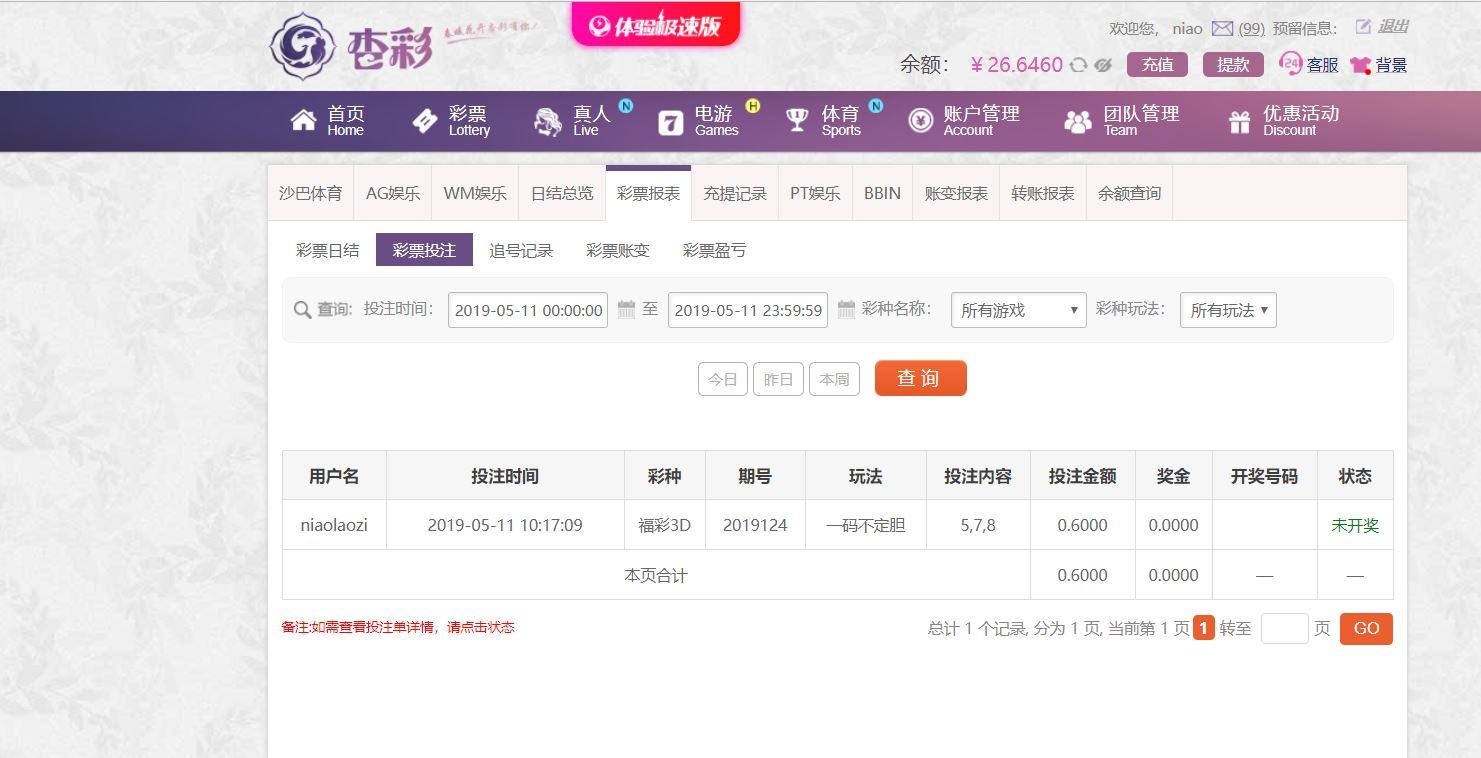Expand the lottery name dropdown
The height and width of the screenshot is (758, 1481).
[x=1018, y=310]
